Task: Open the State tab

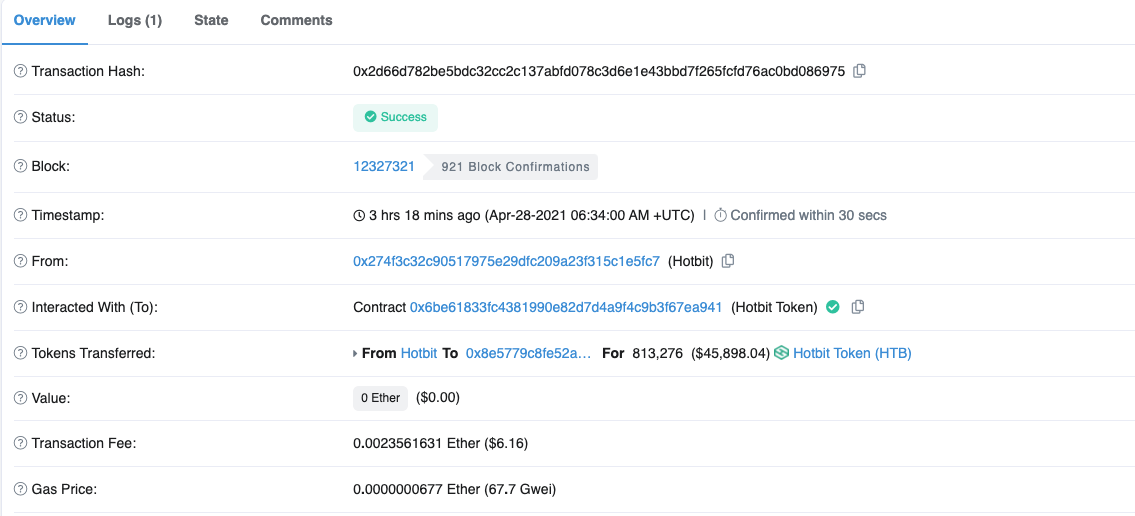Action: point(211,20)
